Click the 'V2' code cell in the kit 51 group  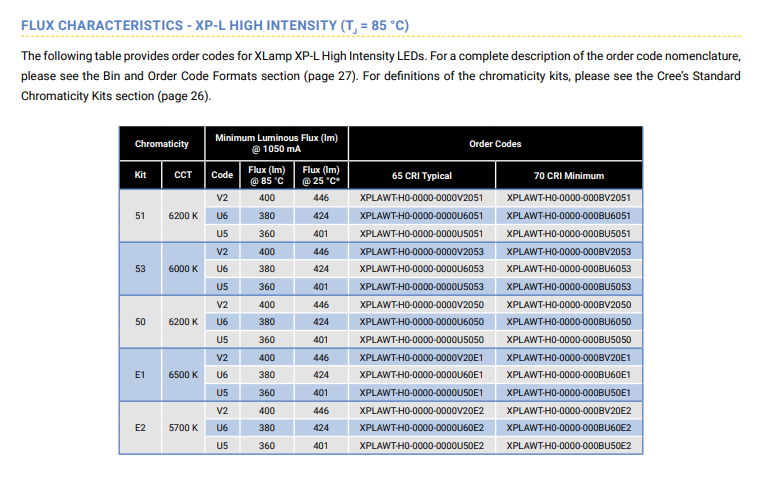pyautogui.click(x=222, y=198)
